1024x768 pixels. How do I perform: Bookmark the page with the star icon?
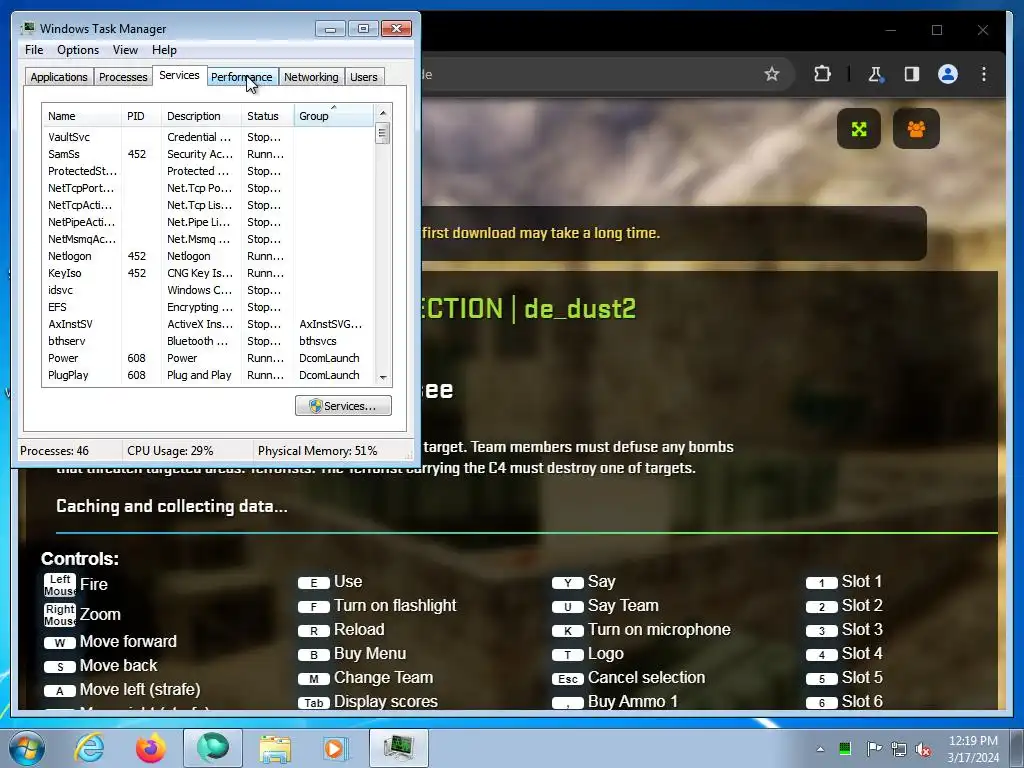(772, 74)
